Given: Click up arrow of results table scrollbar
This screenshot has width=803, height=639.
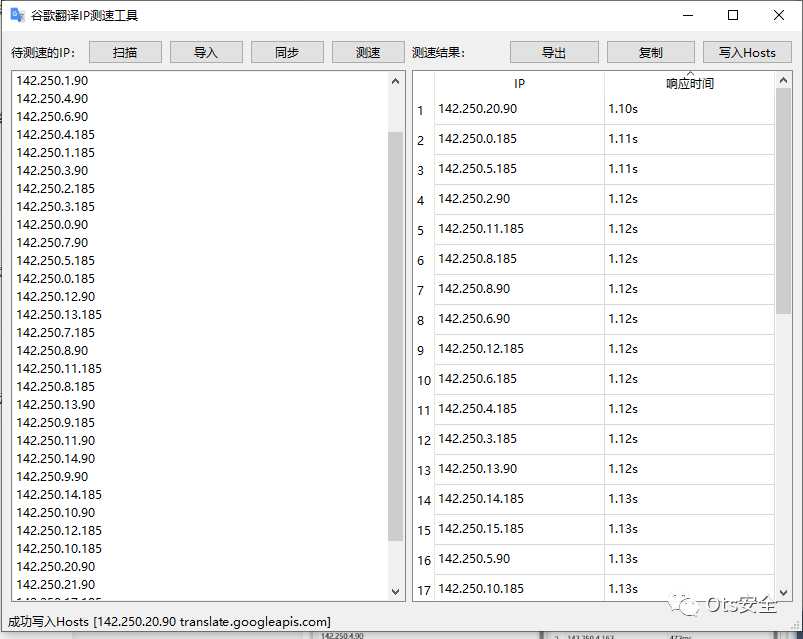Looking at the screenshot, I should [783, 80].
